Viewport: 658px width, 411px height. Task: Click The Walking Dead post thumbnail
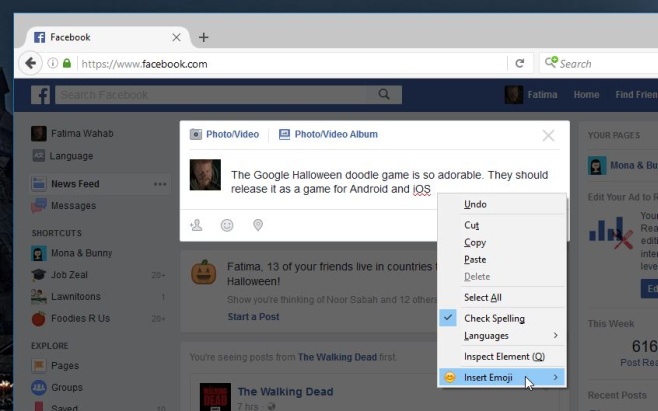pyautogui.click(x=215, y=397)
